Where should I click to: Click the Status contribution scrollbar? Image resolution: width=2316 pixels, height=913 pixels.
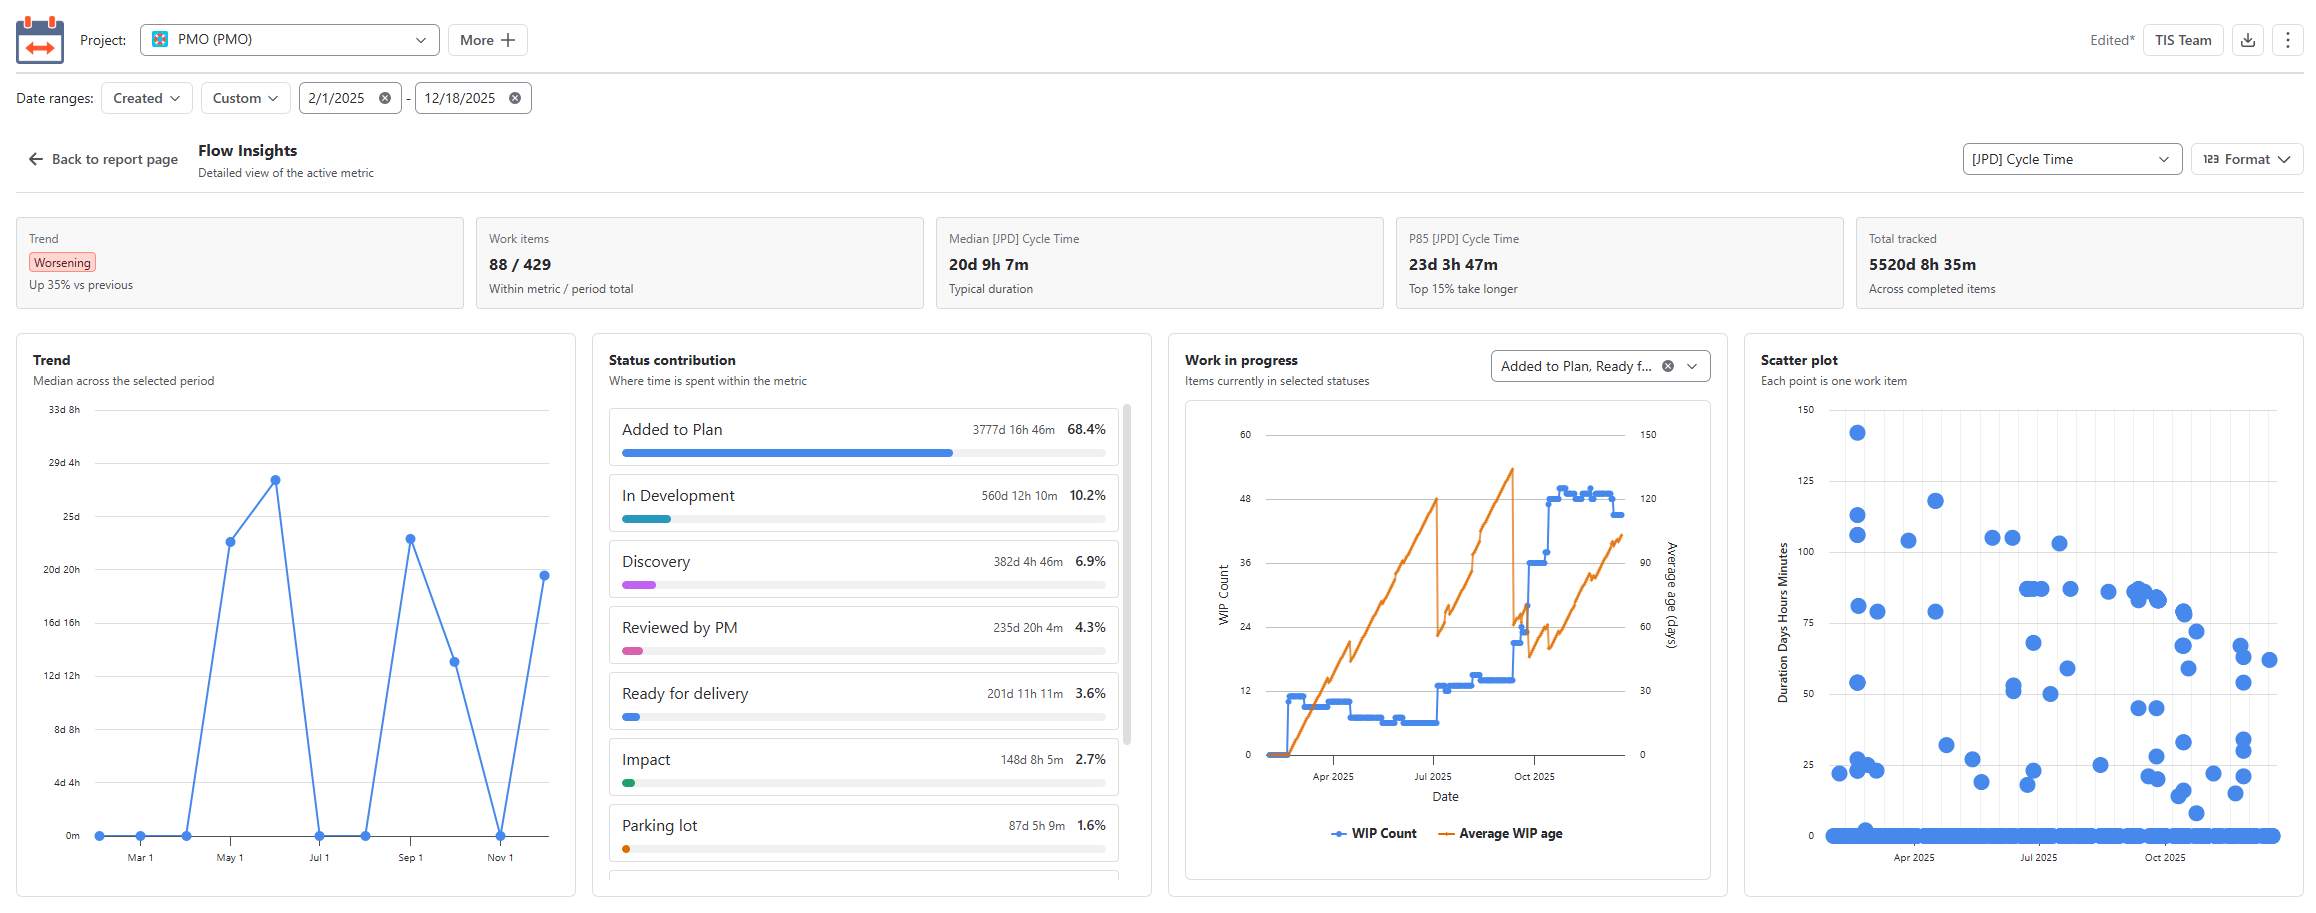pos(1127,574)
